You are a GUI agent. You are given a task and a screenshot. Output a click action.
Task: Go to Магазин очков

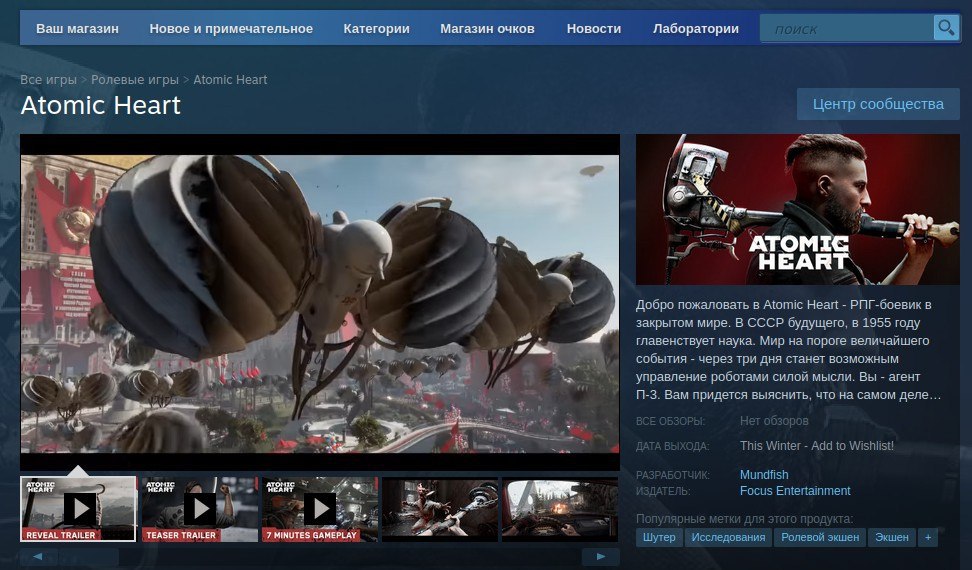(487, 28)
